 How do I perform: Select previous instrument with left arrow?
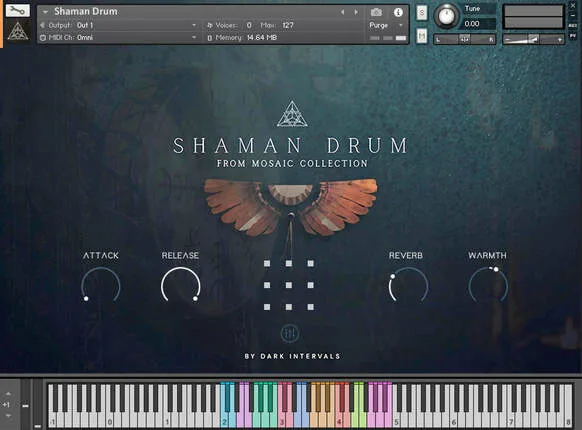point(342,12)
